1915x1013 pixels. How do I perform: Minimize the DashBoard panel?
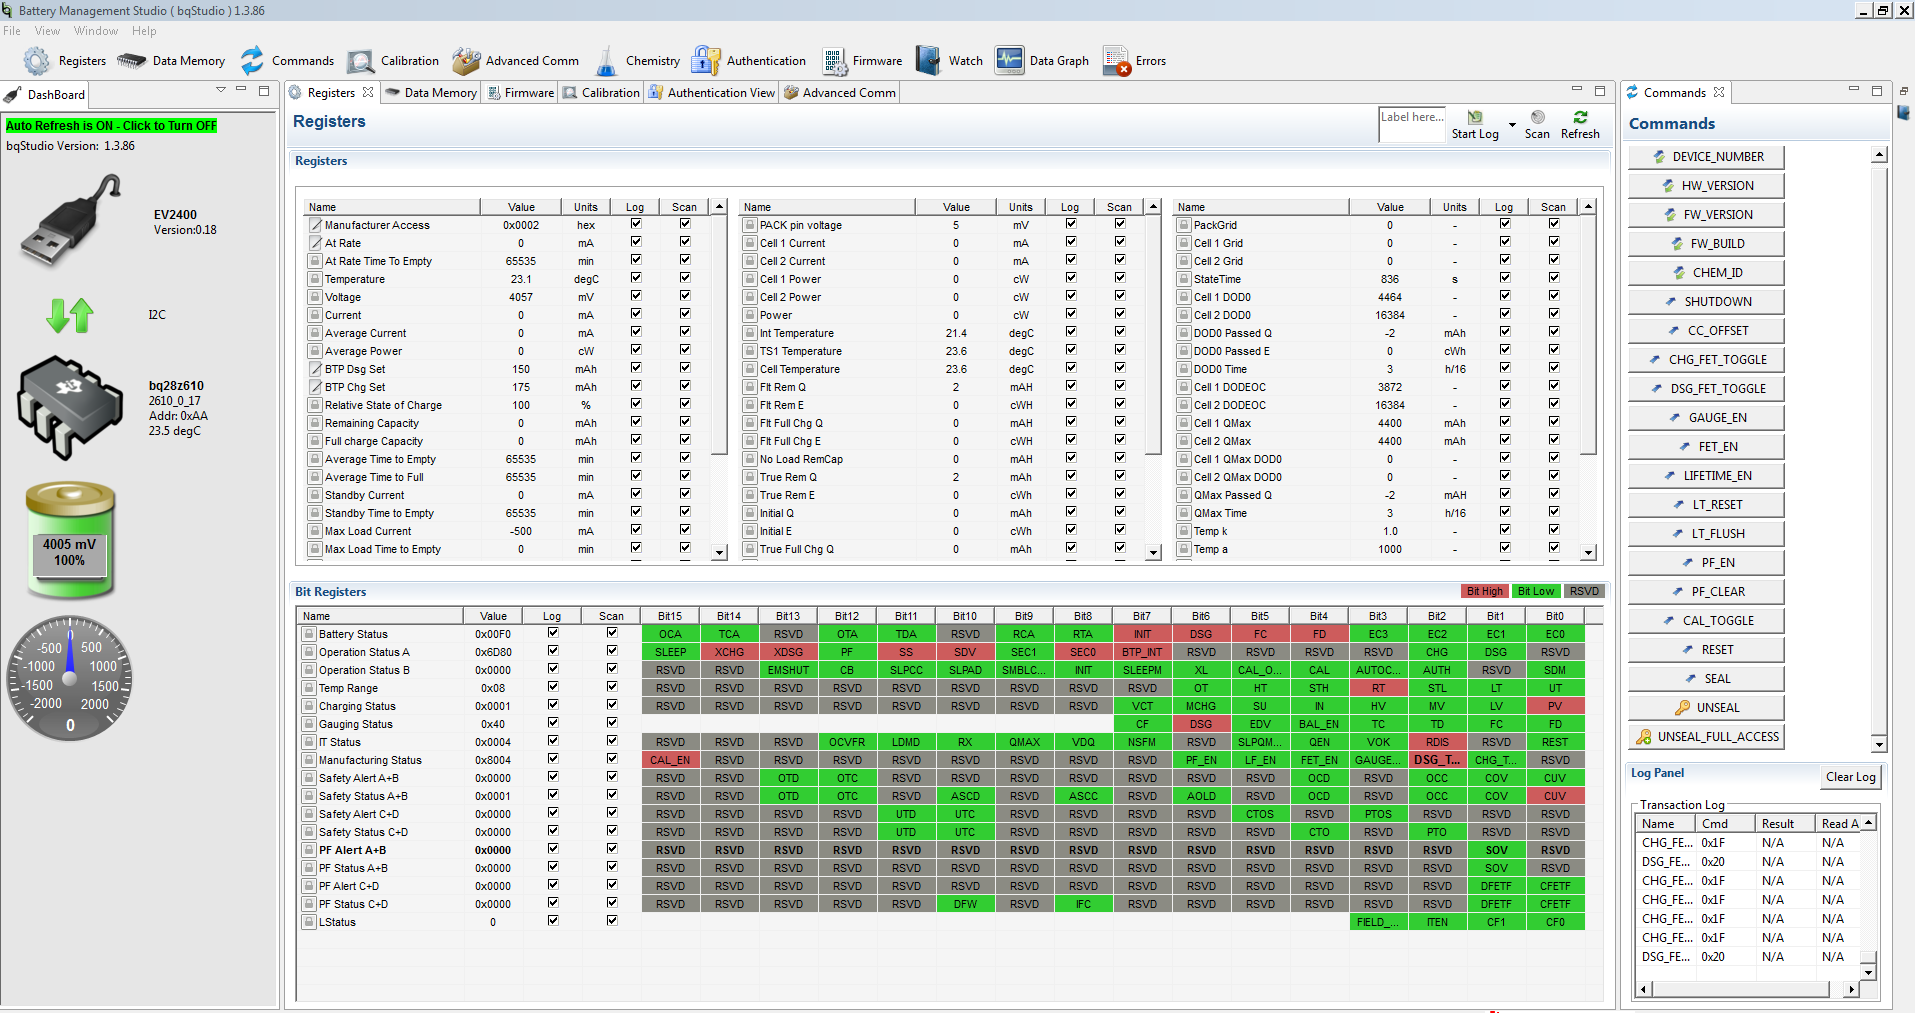pos(241,90)
